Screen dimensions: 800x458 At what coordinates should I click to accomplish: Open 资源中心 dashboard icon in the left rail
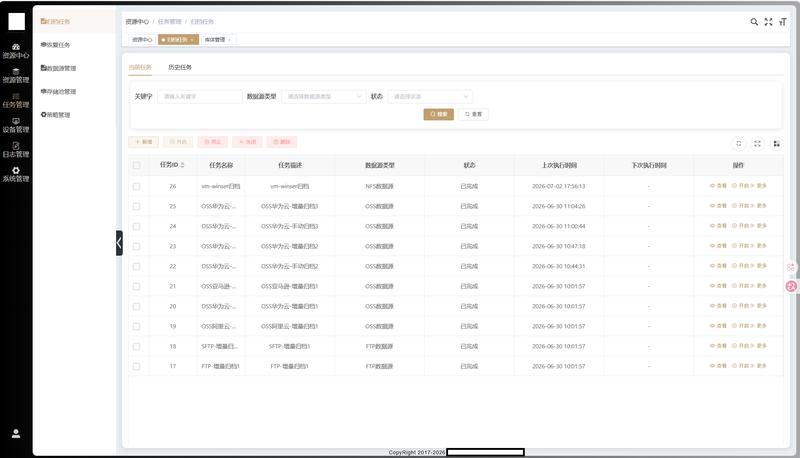coord(16,50)
